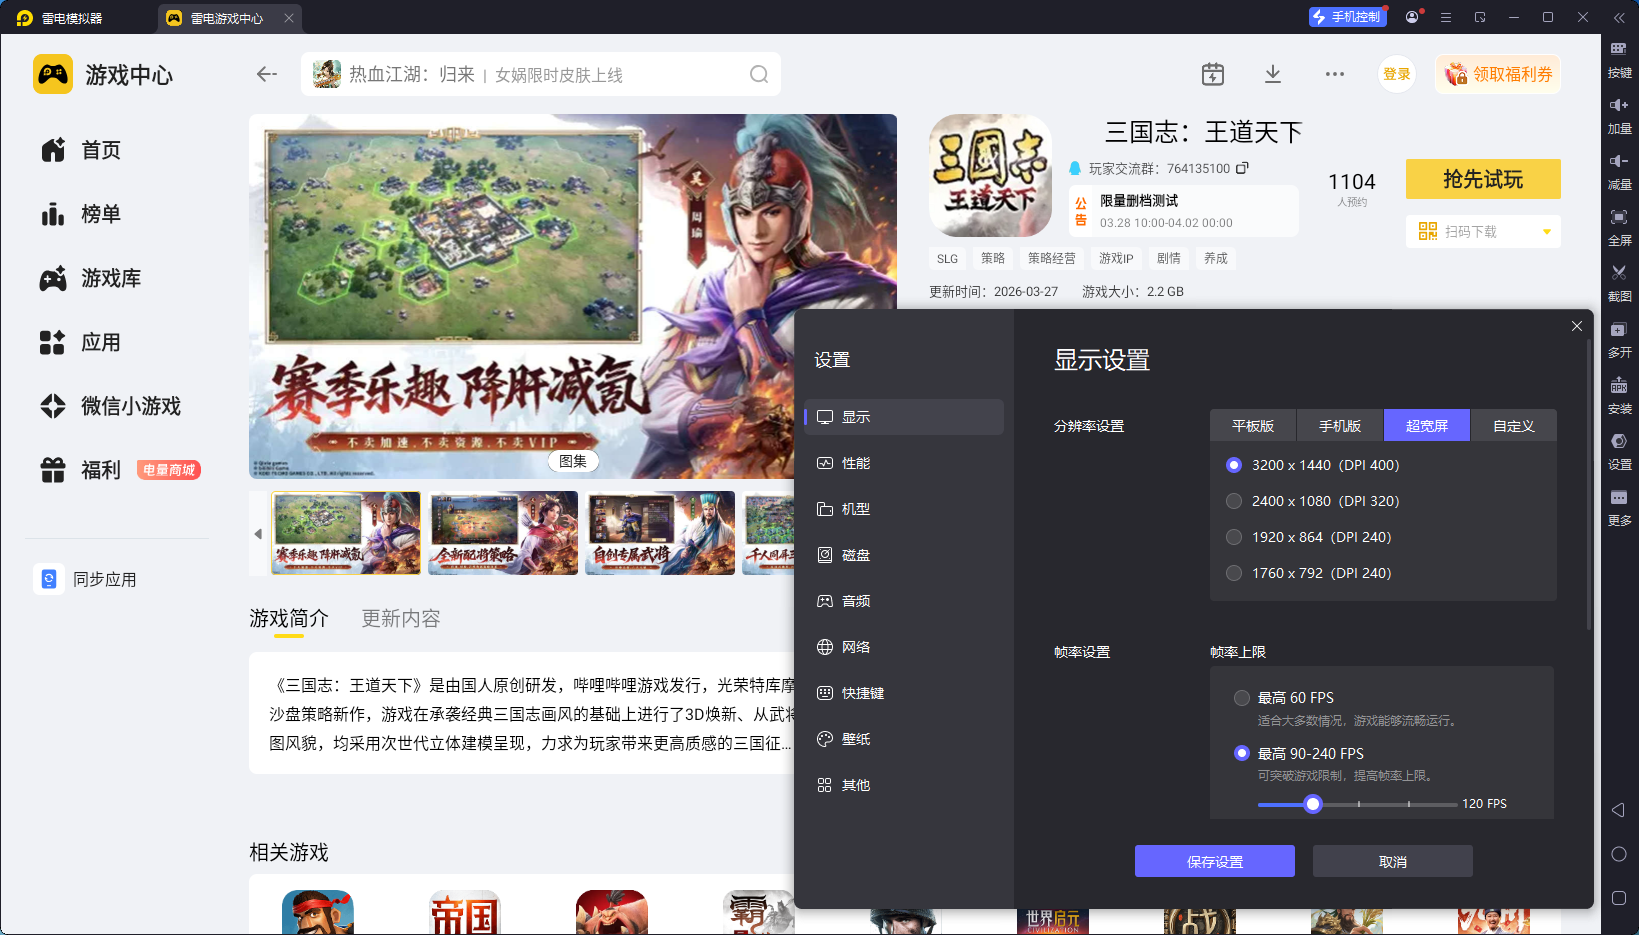Open 其他 settings category

pos(904,785)
